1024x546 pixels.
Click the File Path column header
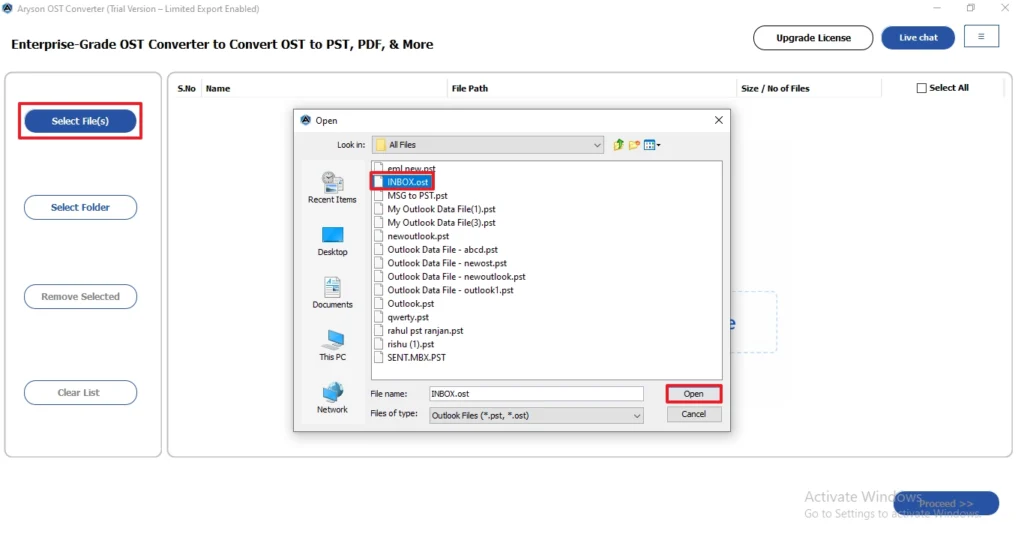[x=470, y=88]
